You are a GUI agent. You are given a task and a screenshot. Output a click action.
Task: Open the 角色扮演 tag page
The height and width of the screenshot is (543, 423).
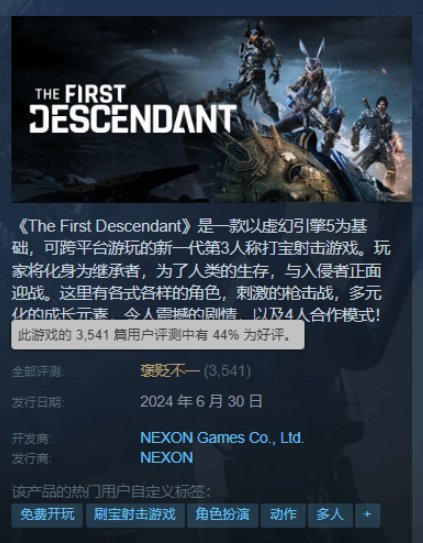click(222, 515)
